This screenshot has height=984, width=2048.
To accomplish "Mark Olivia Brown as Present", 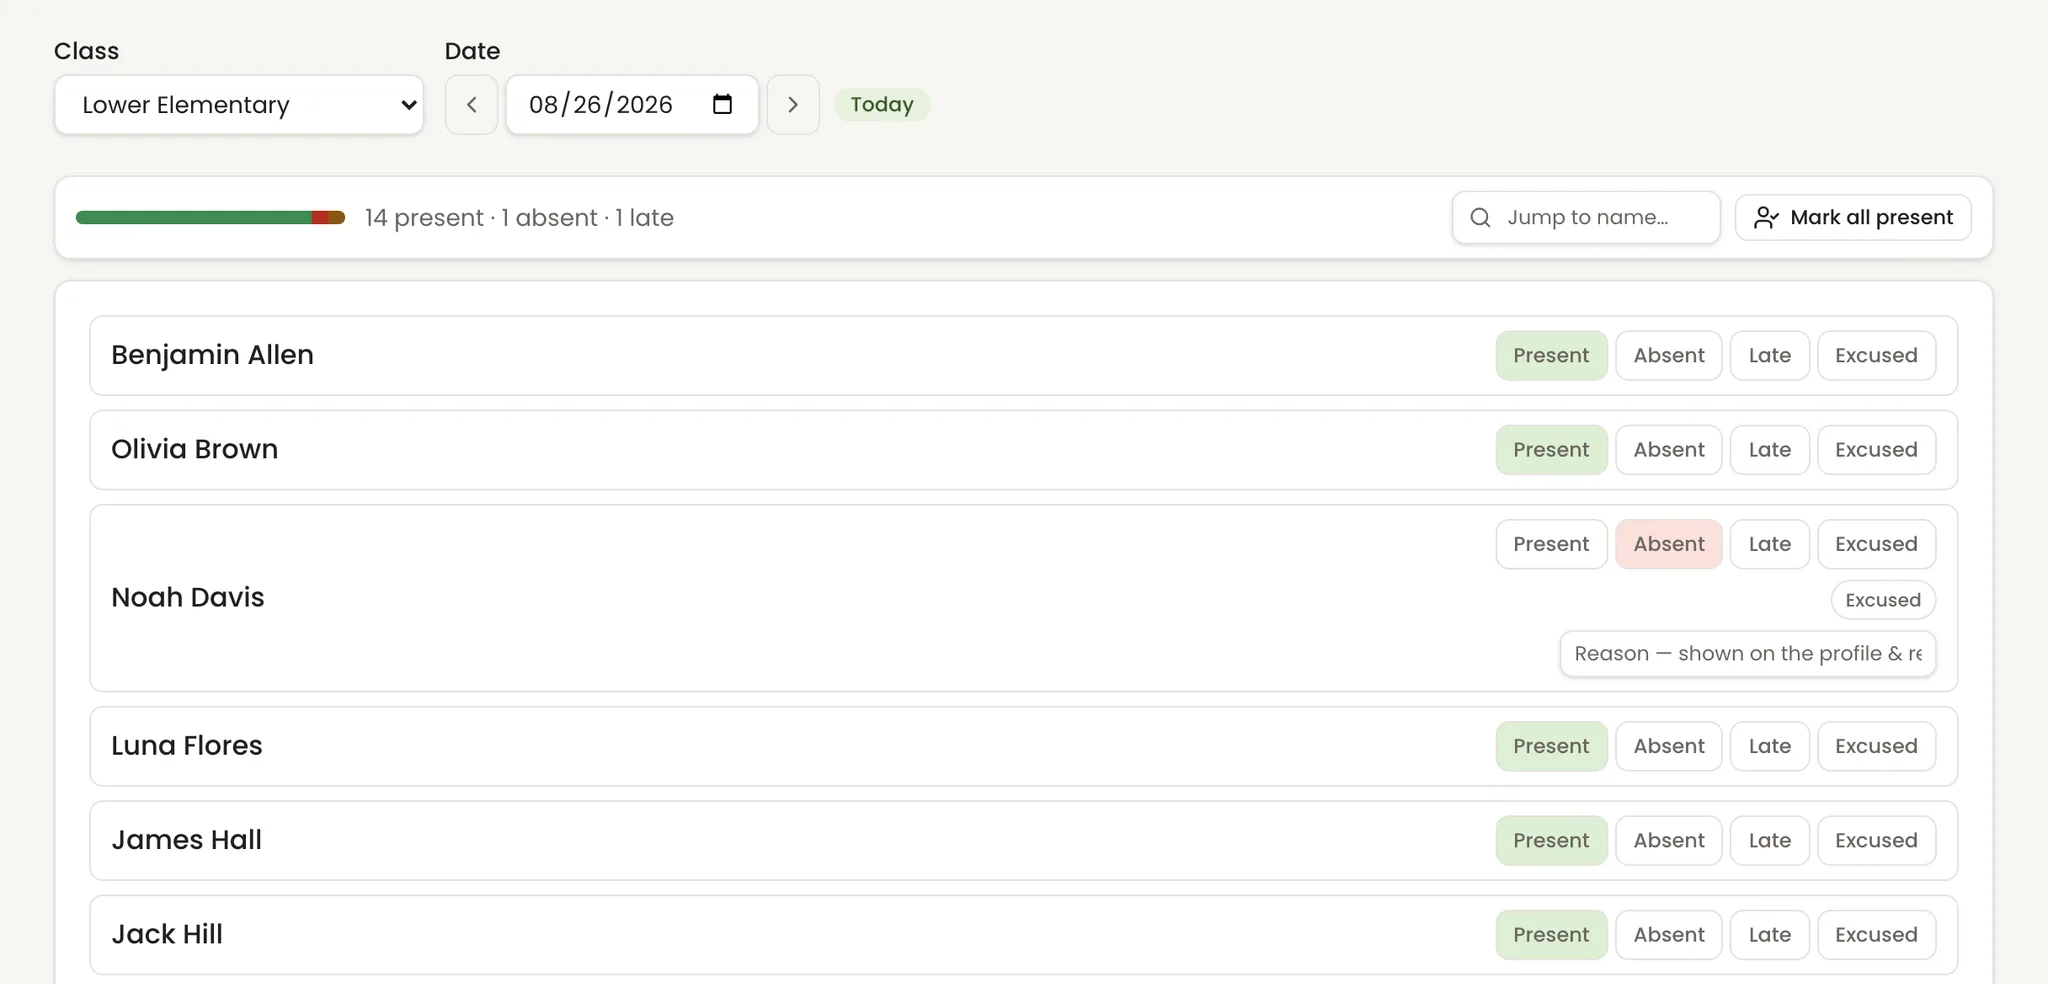I will point(1551,450).
